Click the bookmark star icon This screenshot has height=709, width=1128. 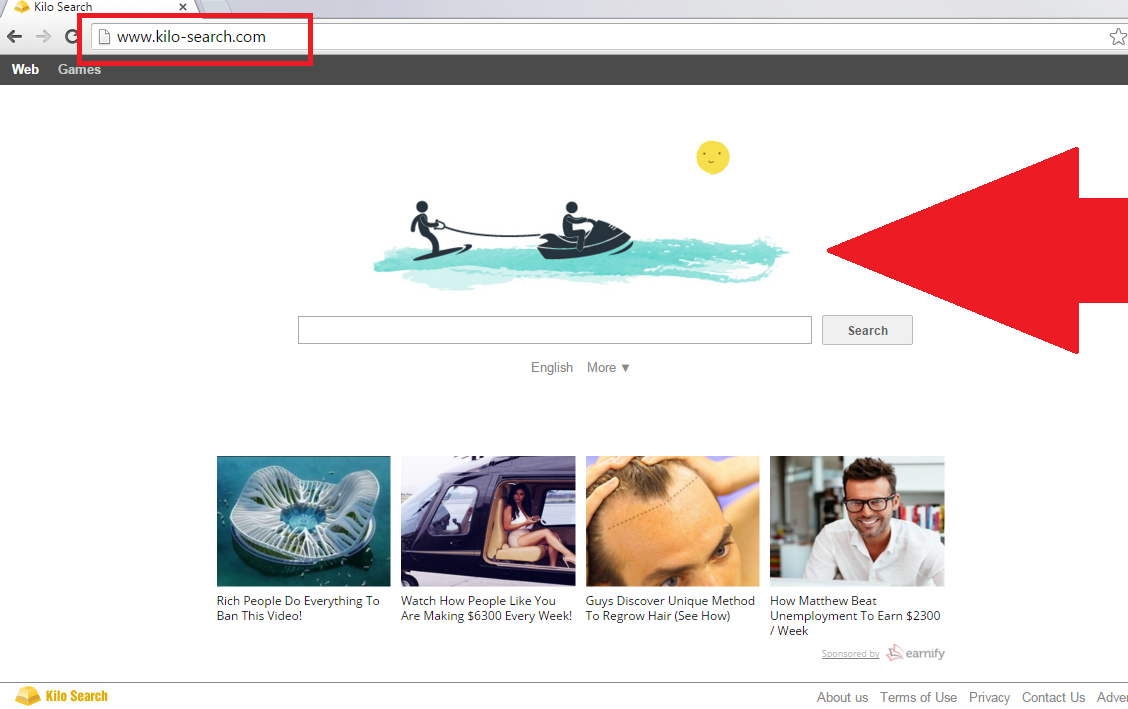pos(1117,37)
